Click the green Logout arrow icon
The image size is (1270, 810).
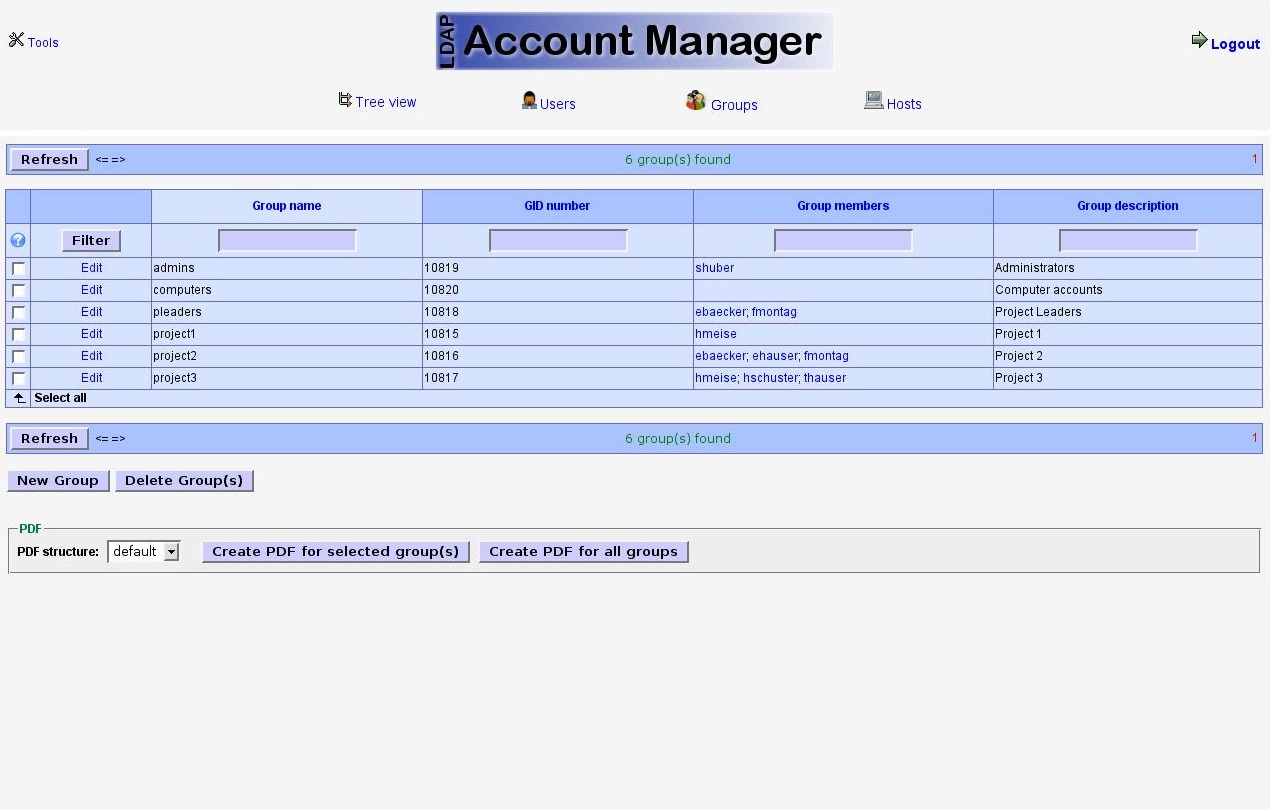(x=1199, y=40)
